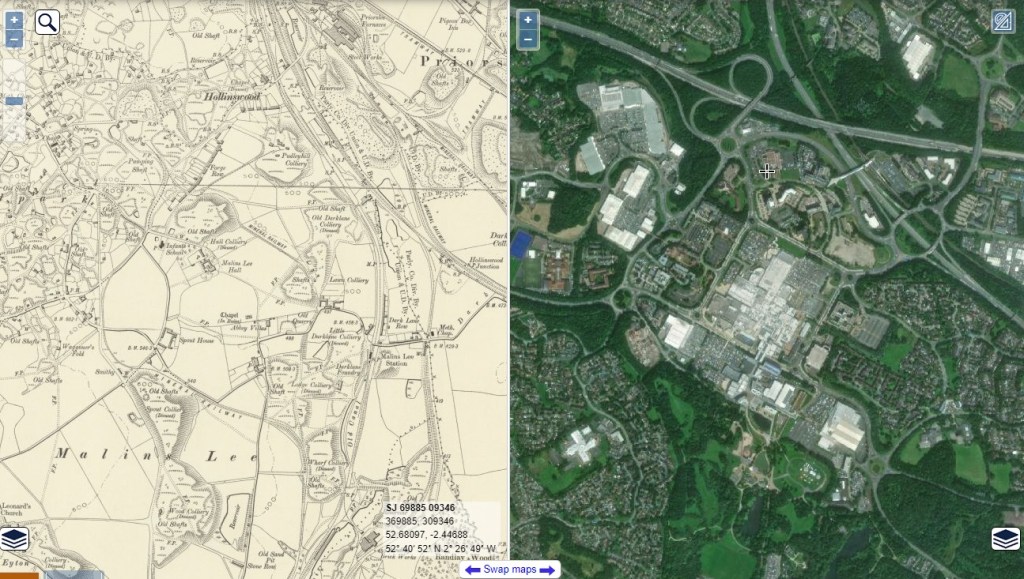Click the divider between the two maps
The image size is (1024, 579).
pyautogui.click(x=509, y=281)
